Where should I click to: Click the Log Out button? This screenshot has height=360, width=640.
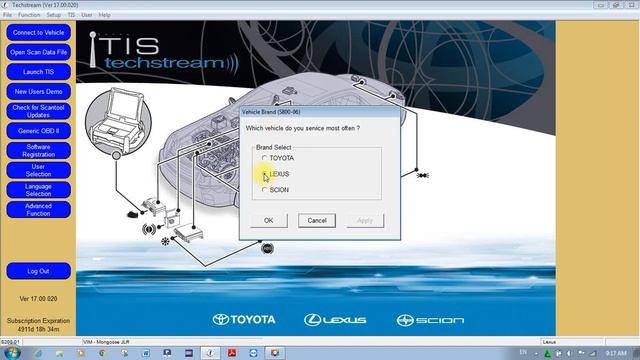click(x=38, y=271)
